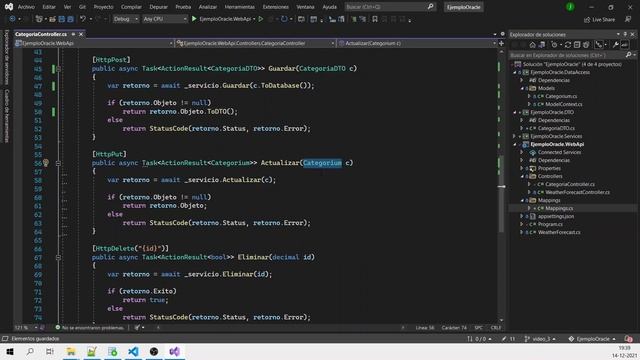Open the startup project dropdown arrow
This screenshot has width=640, height=360.
click(x=254, y=19)
